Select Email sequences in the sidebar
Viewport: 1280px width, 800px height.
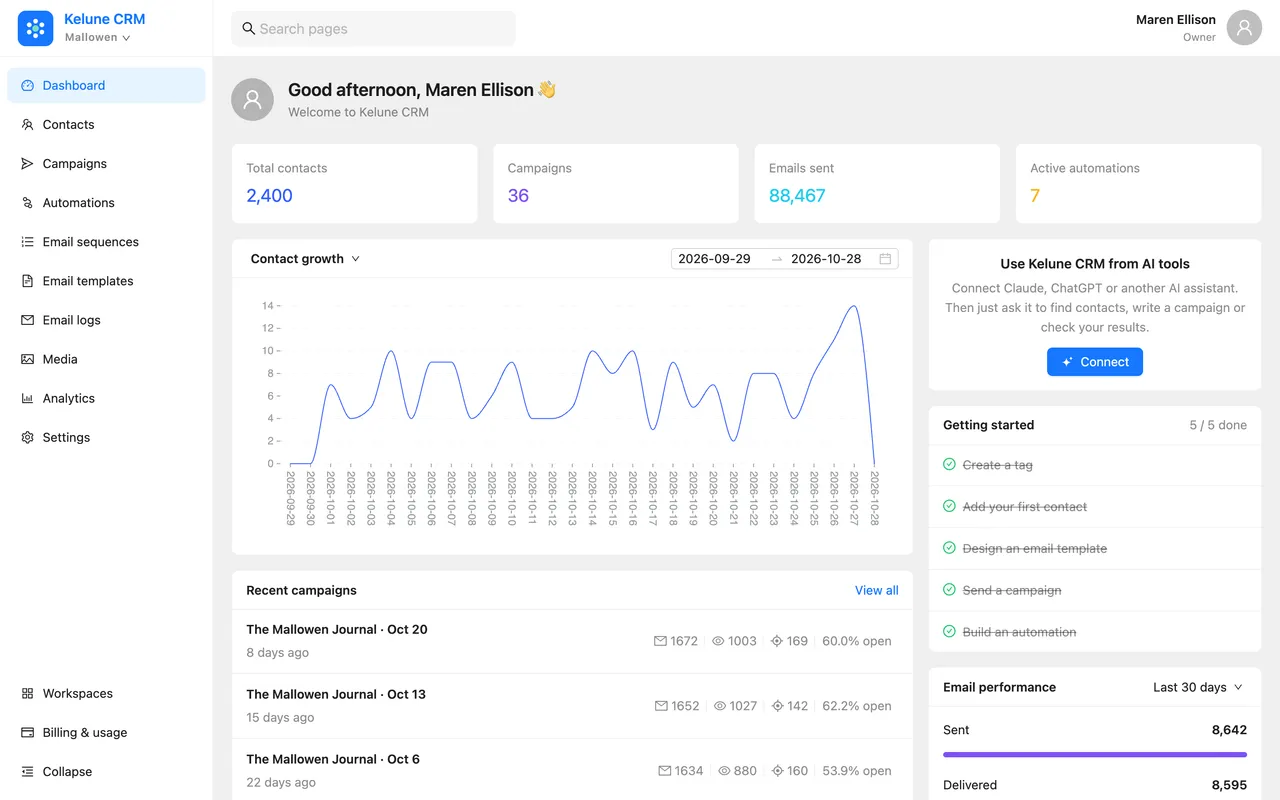coord(106,242)
